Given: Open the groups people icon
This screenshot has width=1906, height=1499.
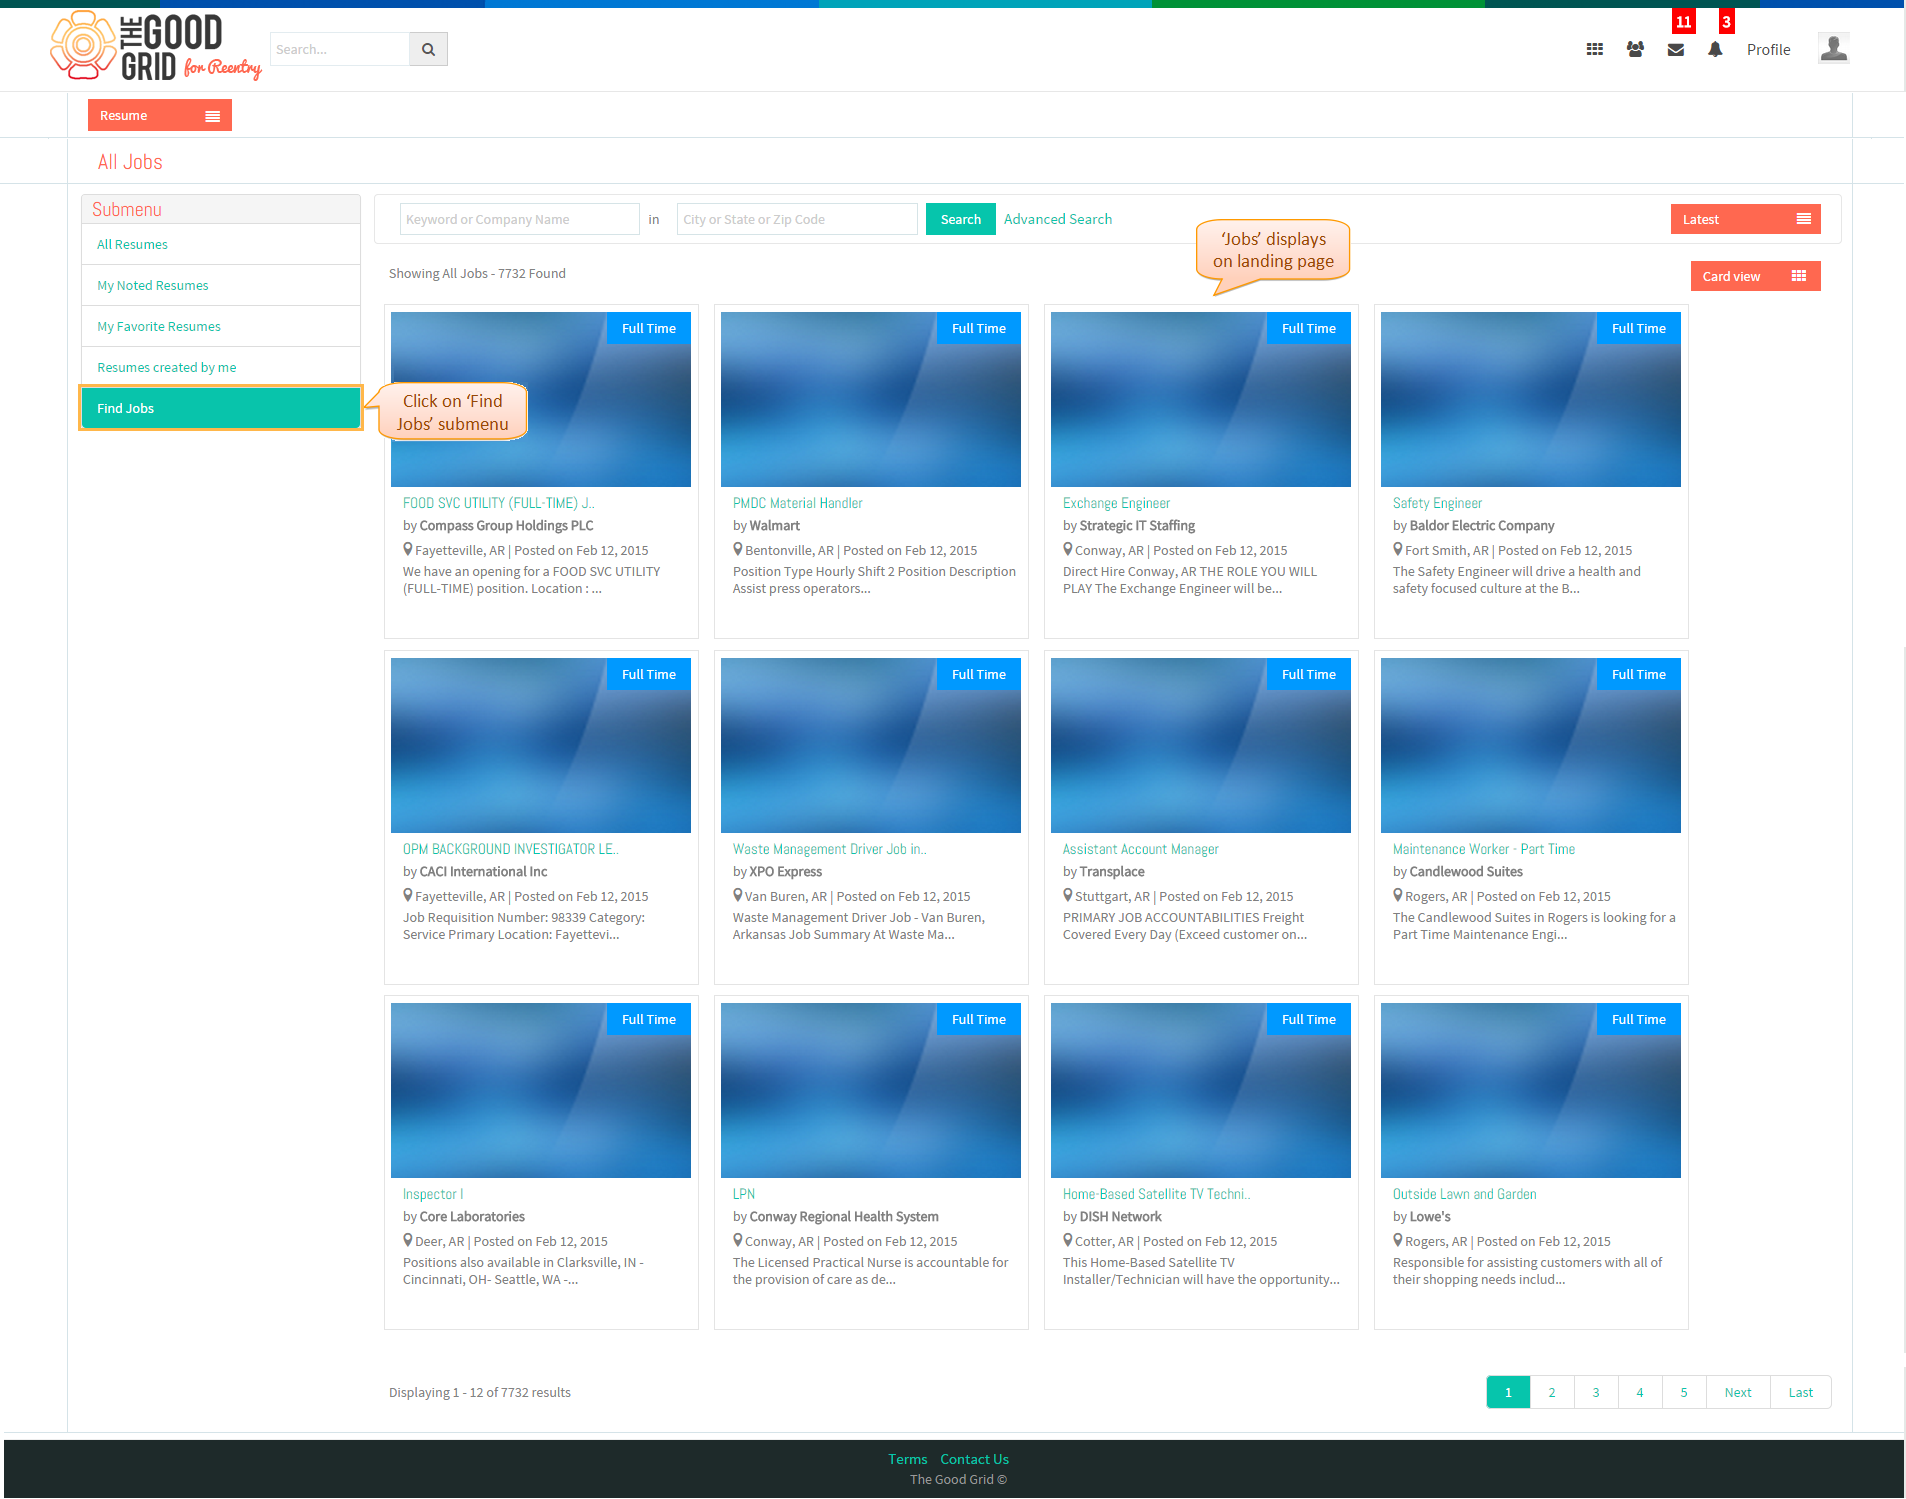Looking at the screenshot, I should tap(1635, 49).
